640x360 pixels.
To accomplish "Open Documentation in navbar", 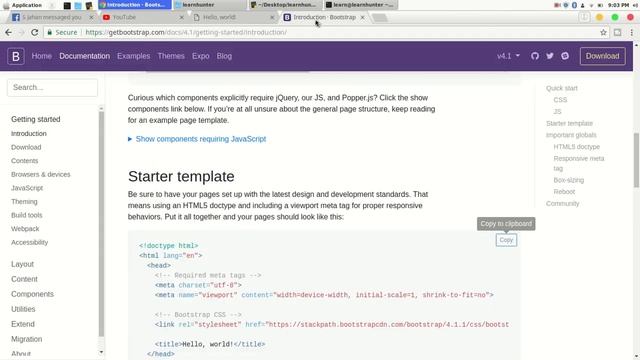I will pyautogui.click(x=84, y=56).
